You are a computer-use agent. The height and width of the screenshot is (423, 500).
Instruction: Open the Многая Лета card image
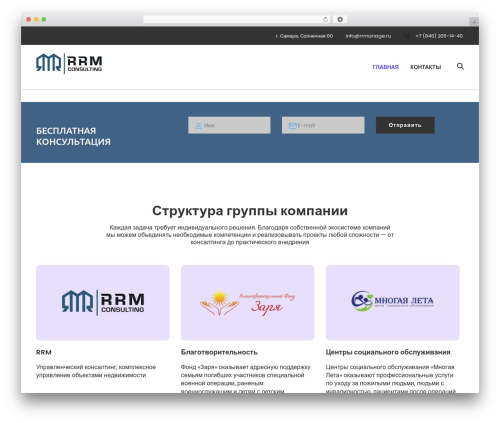(393, 303)
